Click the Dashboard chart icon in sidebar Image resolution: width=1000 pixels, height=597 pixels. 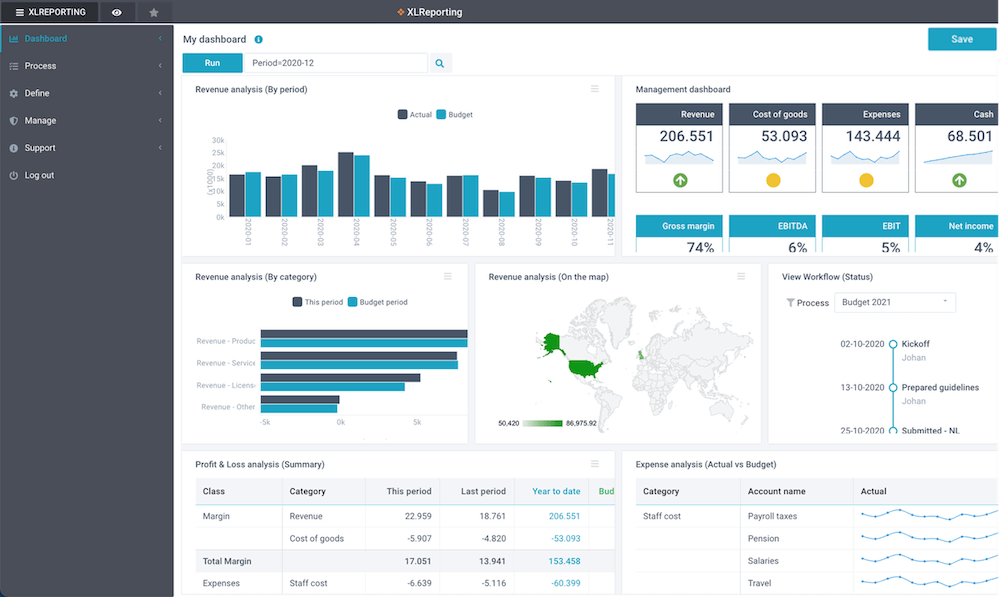[x=13, y=39]
